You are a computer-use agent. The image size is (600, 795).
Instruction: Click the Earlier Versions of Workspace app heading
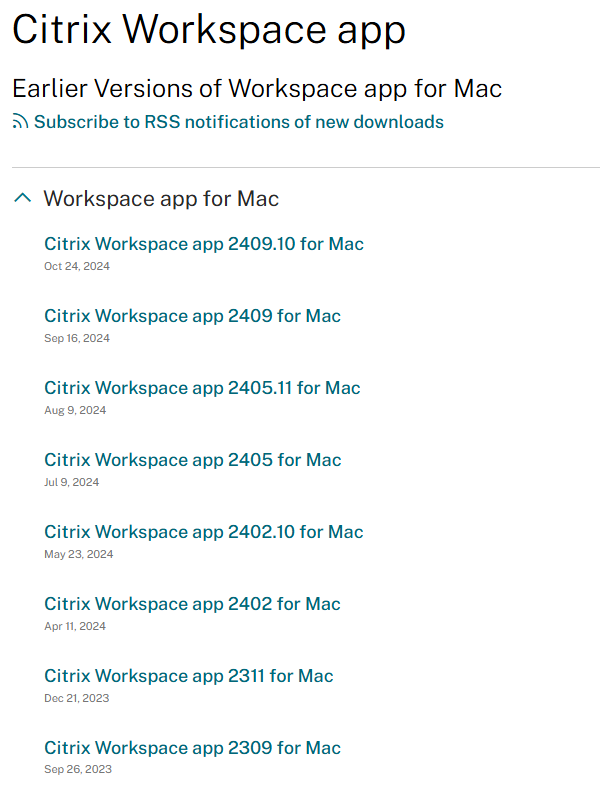[x=257, y=88]
